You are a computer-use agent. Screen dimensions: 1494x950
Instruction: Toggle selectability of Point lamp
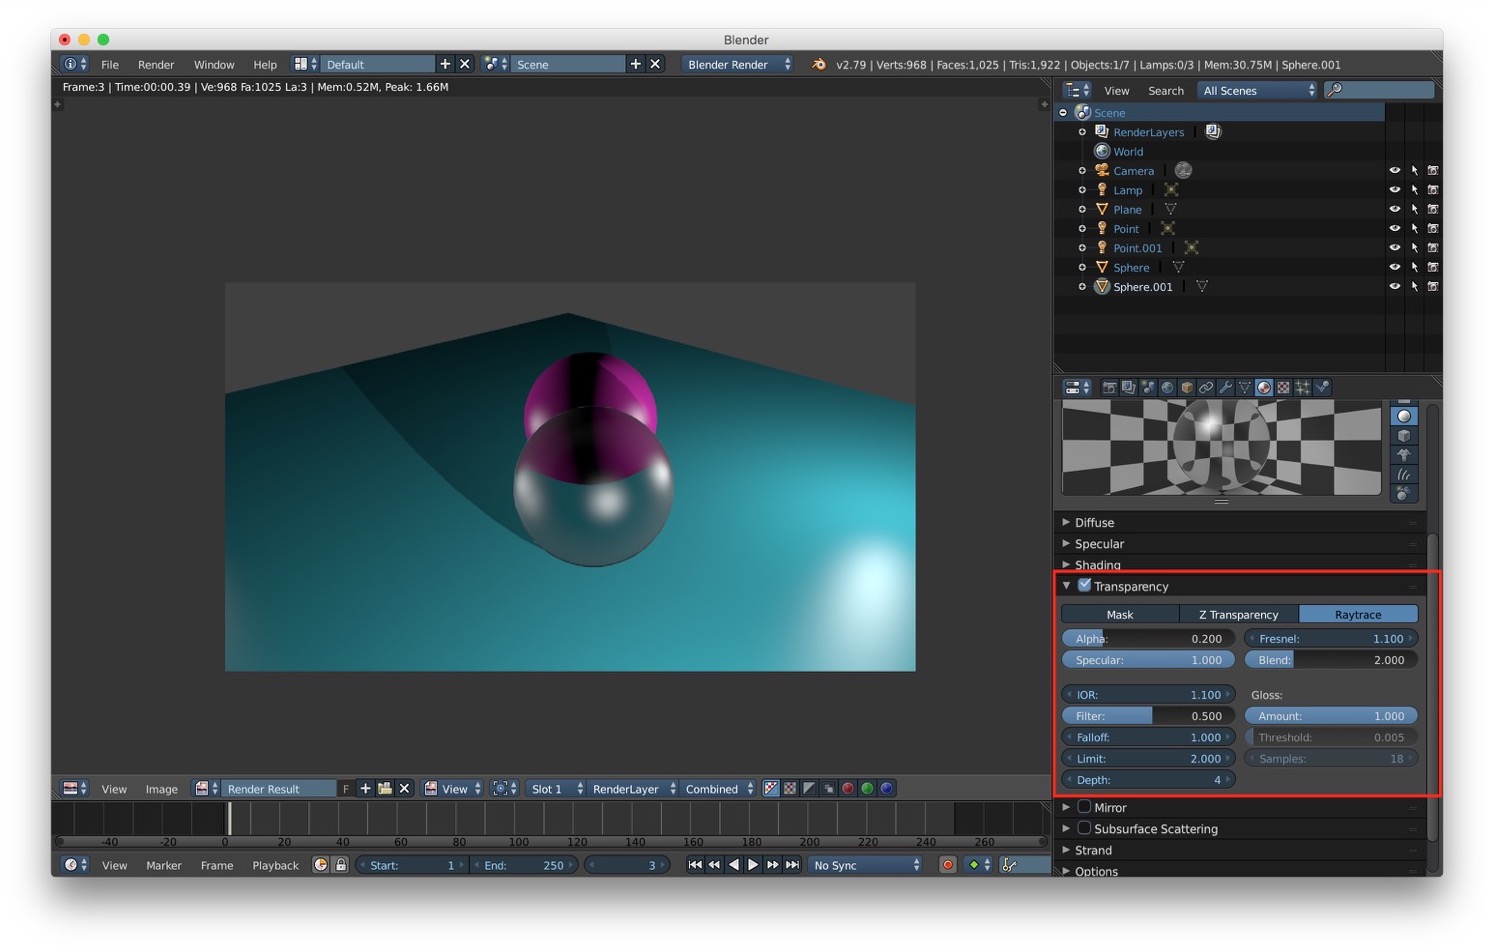1414,229
